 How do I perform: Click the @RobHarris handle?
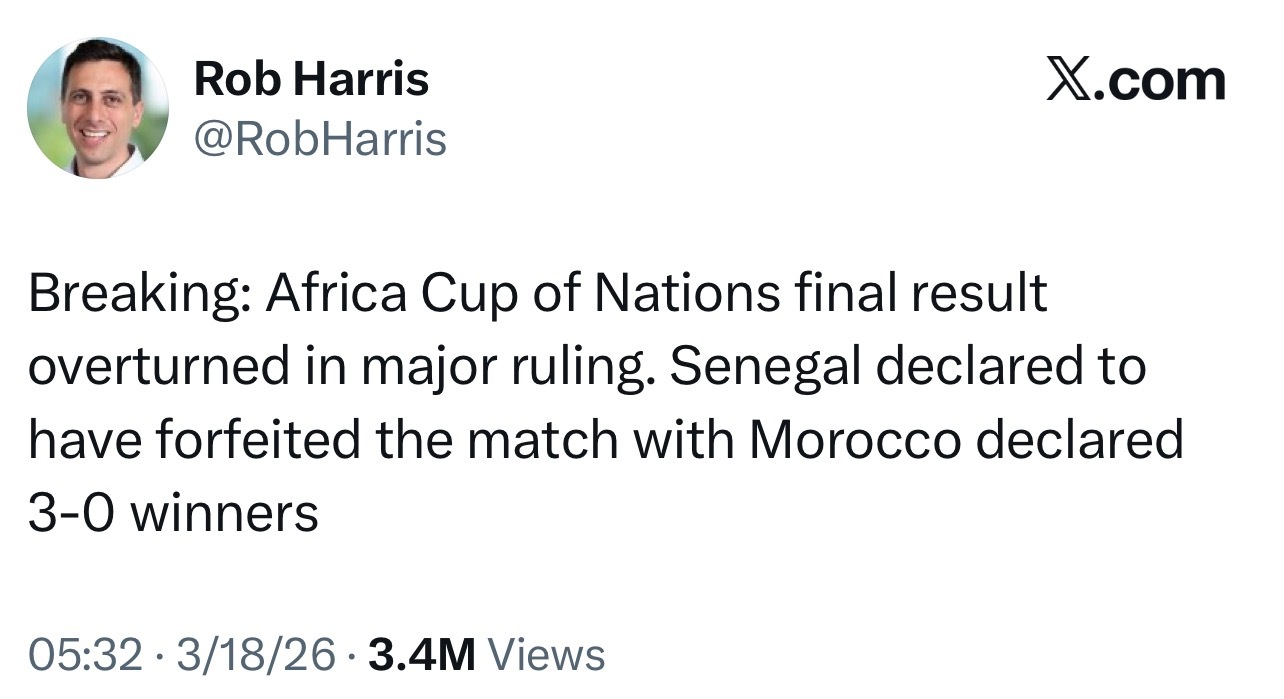pos(320,140)
